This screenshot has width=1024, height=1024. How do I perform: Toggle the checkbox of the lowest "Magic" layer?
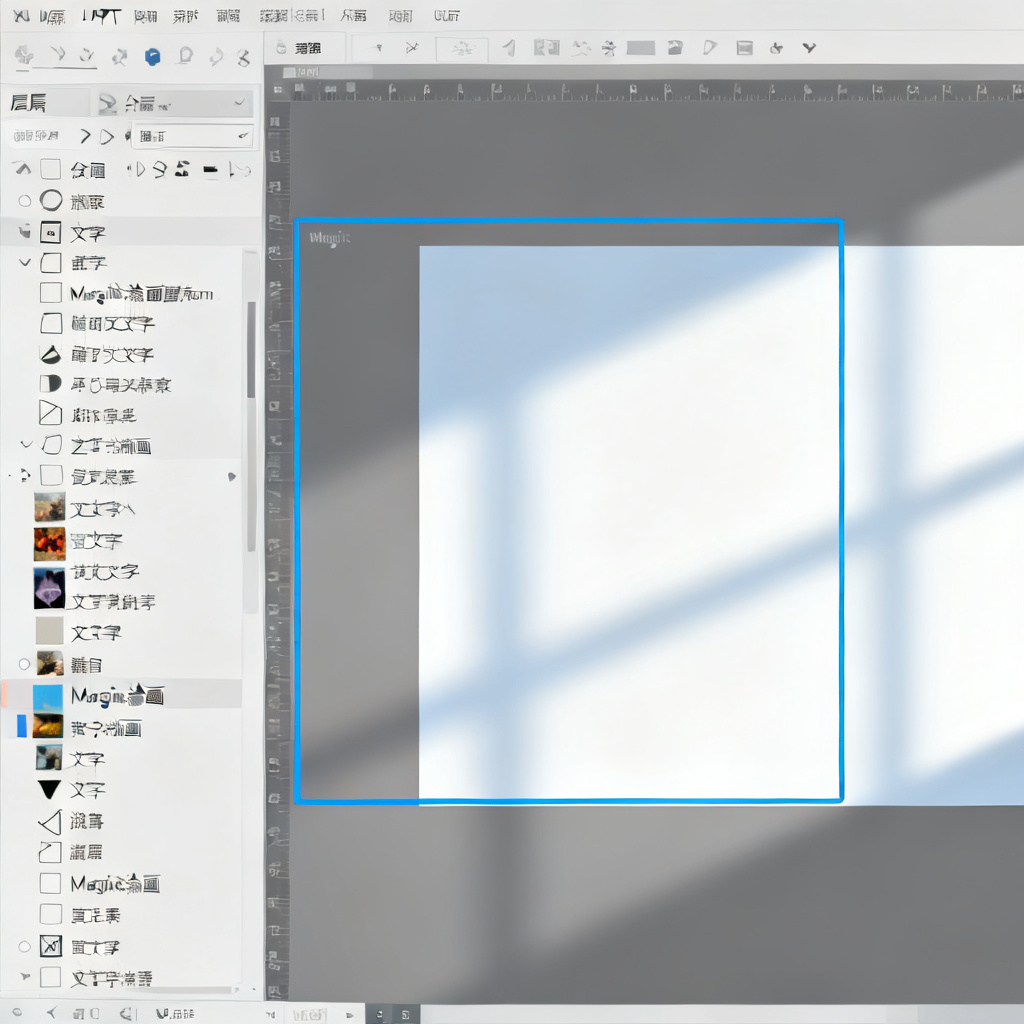tap(50, 884)
